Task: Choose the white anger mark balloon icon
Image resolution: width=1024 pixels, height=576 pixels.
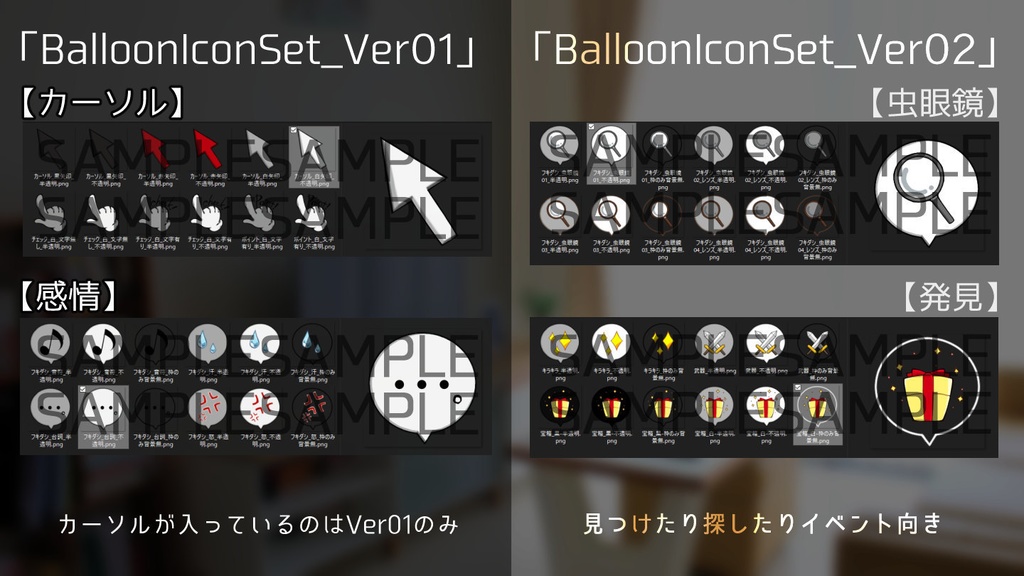Action: (x=260, y=417)
